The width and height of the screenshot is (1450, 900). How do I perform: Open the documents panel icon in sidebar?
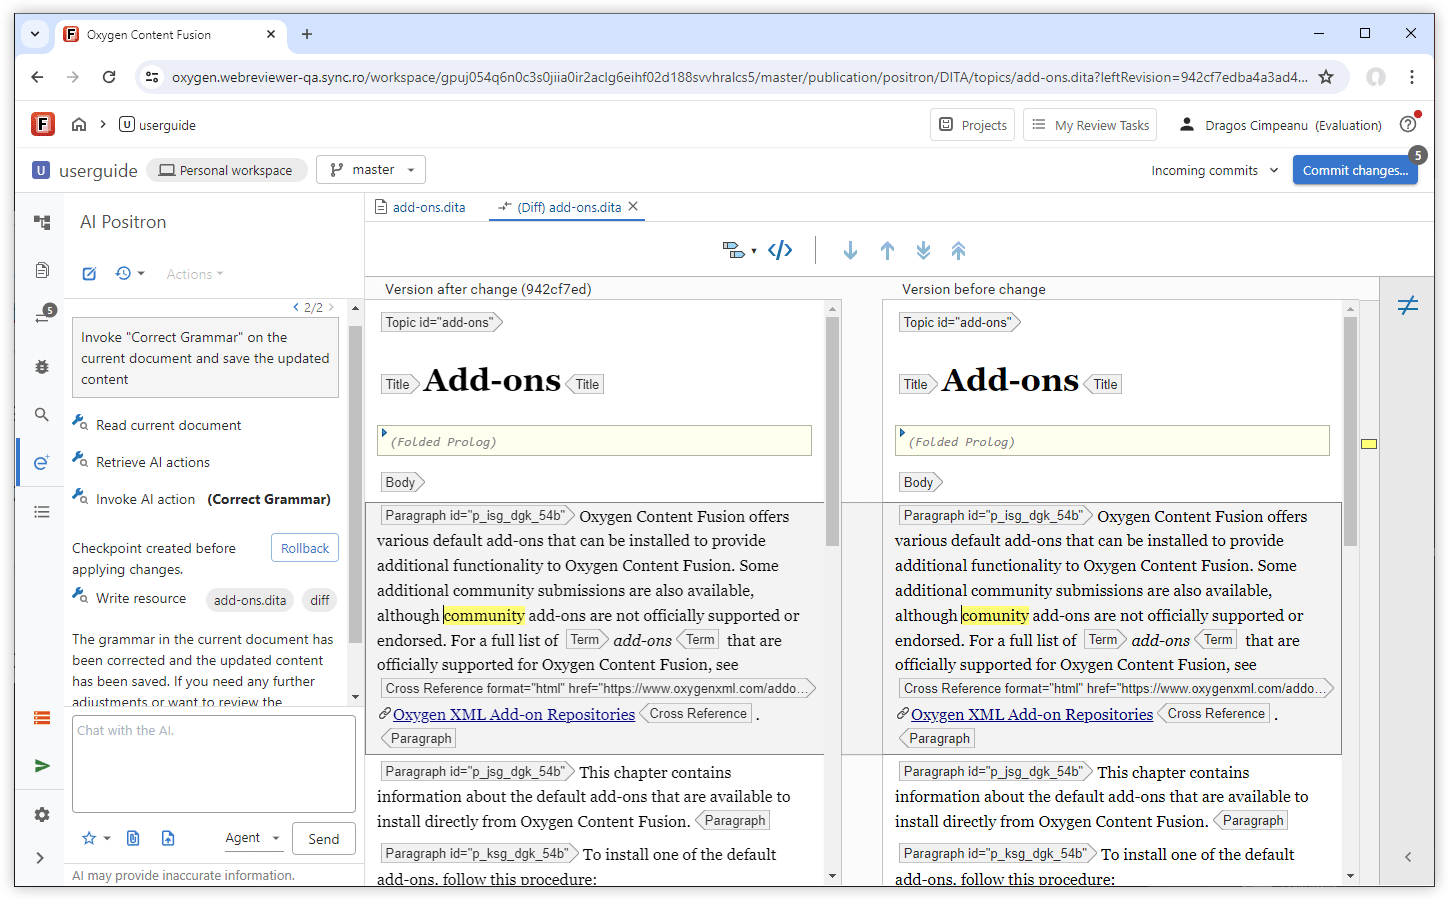pos(42,270)
